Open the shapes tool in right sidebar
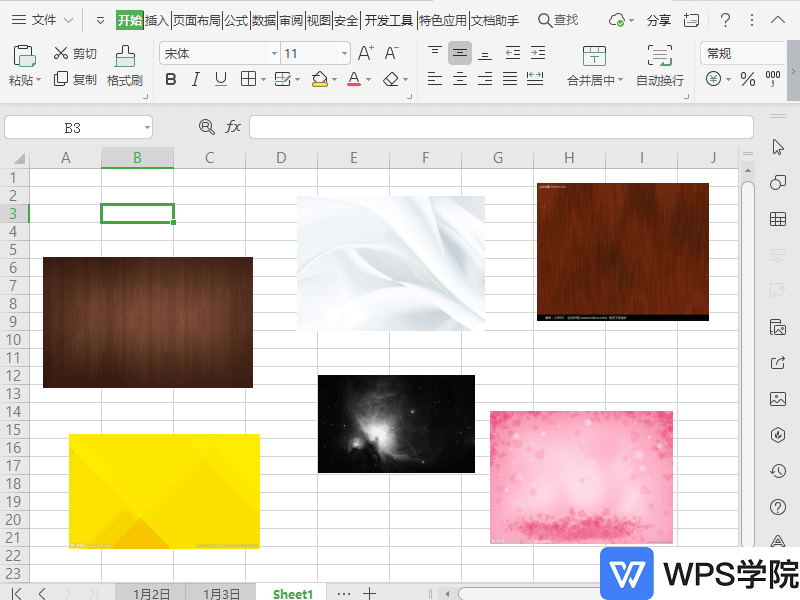 coord(778,183)
